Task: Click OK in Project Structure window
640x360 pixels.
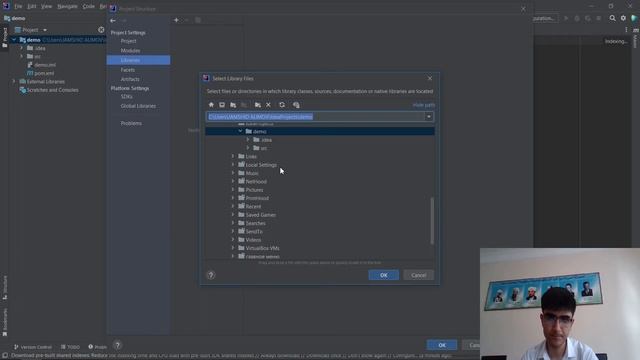Action: coord(442,345)
